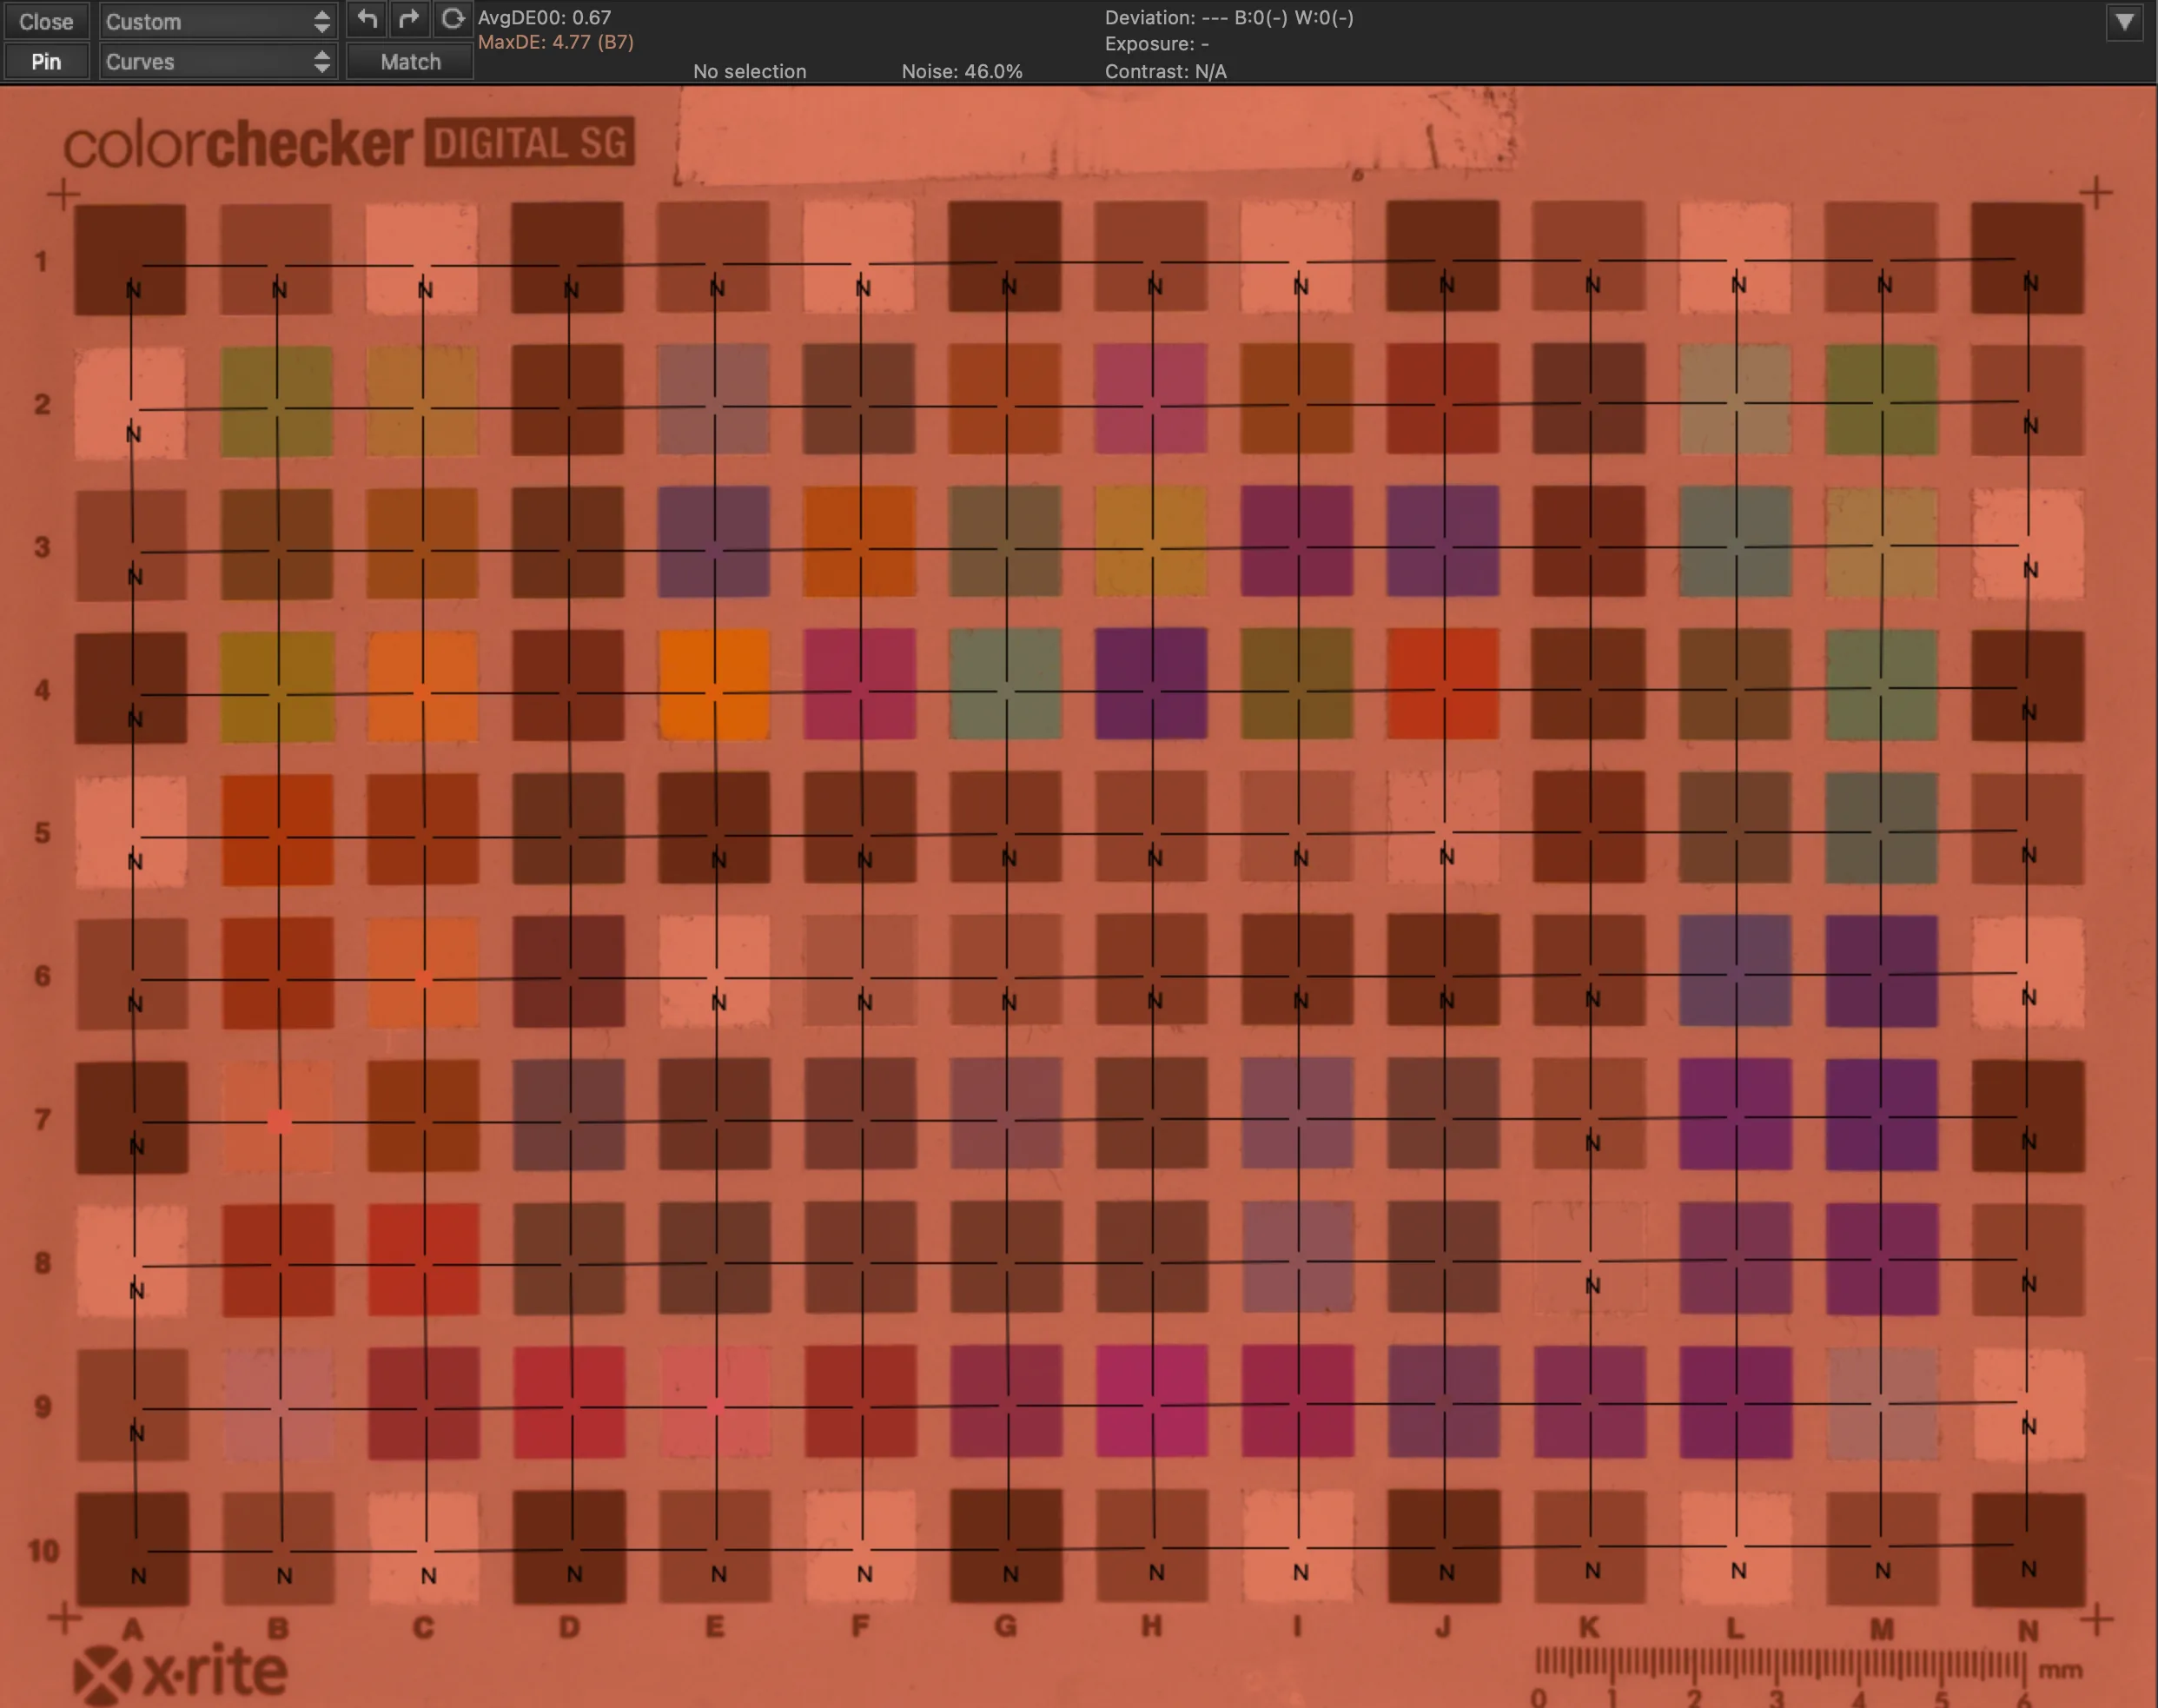Viewport: 2158px width, 1708px height.
Task: Select the light patch C1
Action: pyautogui.click(x=422, y=259)
